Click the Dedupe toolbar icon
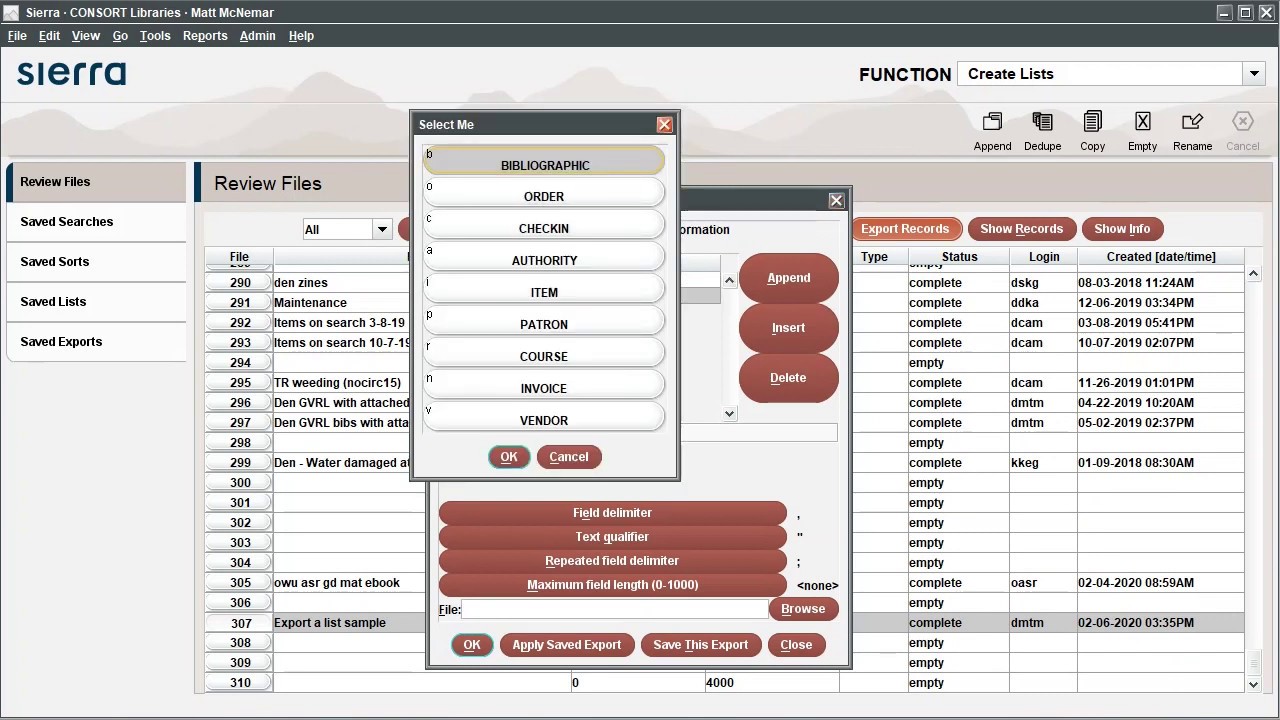 pyautogui.click(x=1042, y=131)
